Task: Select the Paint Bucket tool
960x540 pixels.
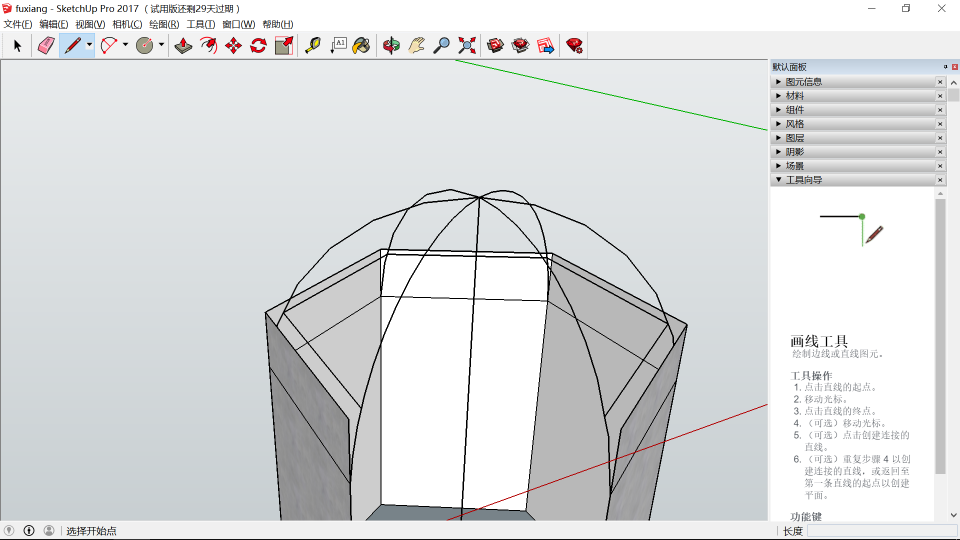Action: click(x=362, y=45)
